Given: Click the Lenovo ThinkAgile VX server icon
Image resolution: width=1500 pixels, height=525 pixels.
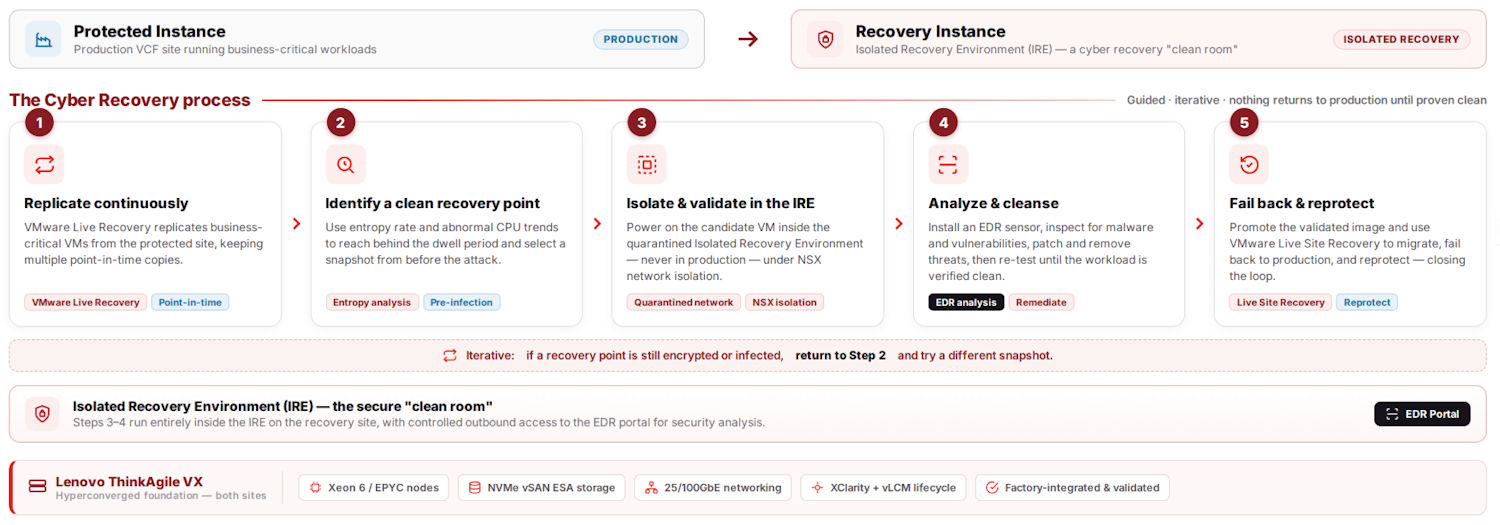Looking at the screenshot, I should [x=37, y=486].
